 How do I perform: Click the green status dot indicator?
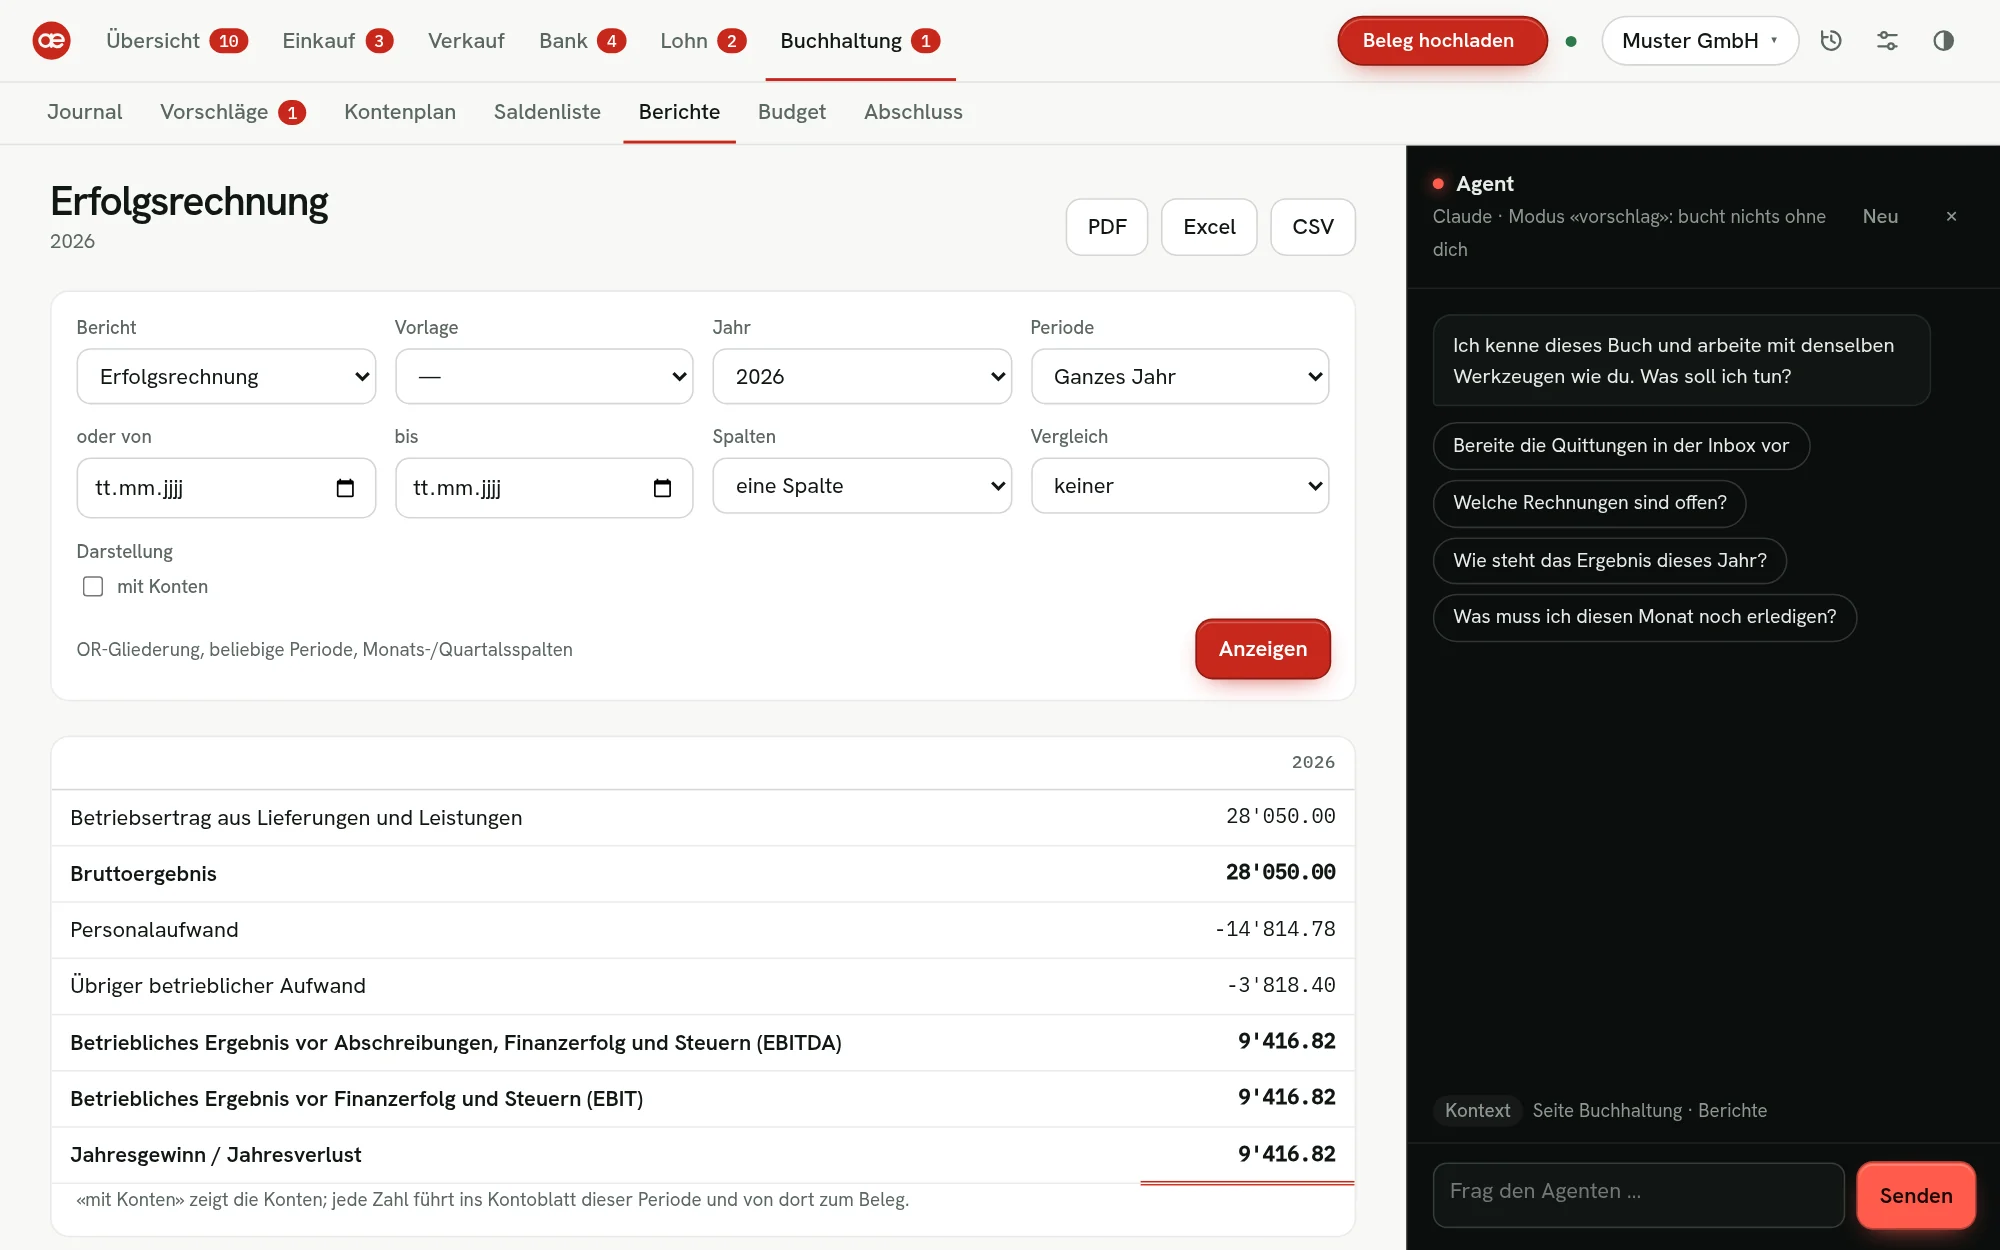click(1571, 41)
